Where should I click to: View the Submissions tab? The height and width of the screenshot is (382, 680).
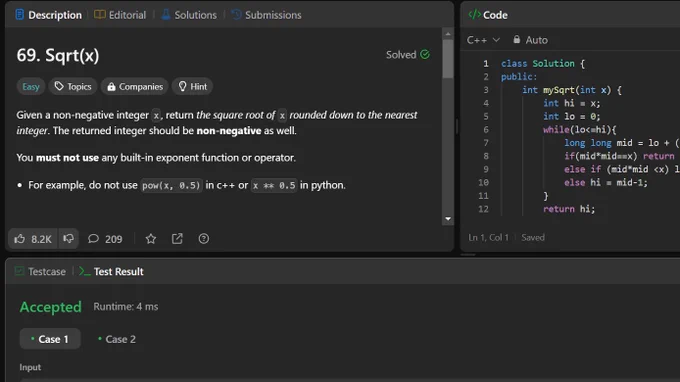click(266, 15)
